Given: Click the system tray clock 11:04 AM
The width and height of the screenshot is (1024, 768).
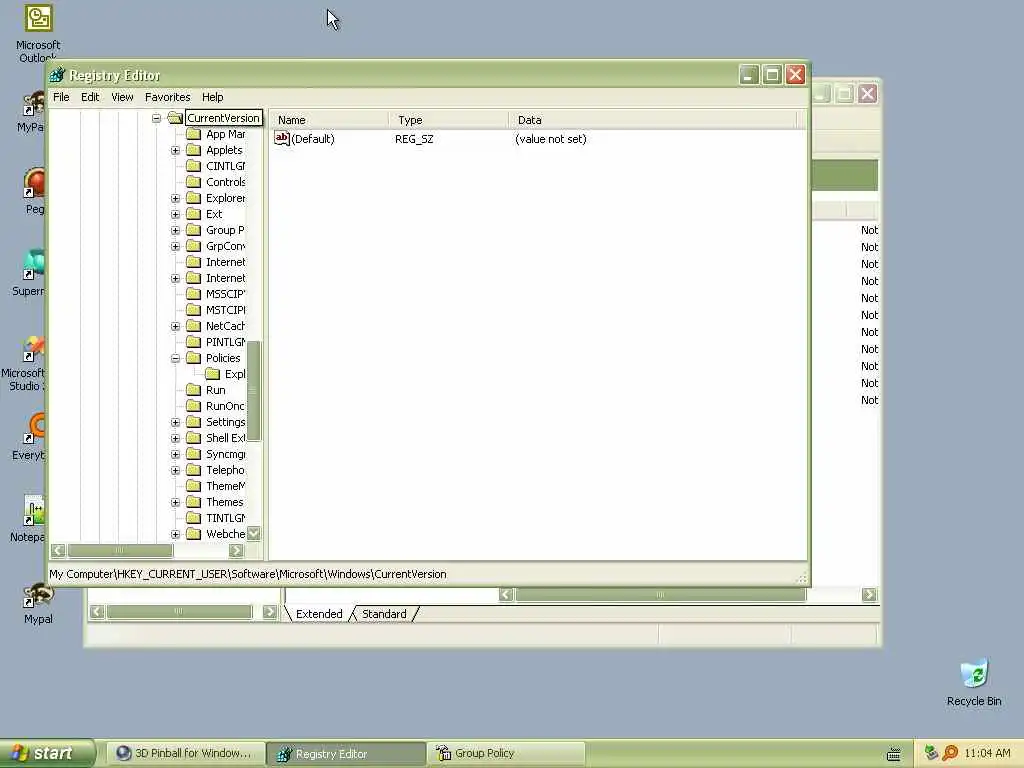Looking at the screenshot, I should (x=987, y=753).
